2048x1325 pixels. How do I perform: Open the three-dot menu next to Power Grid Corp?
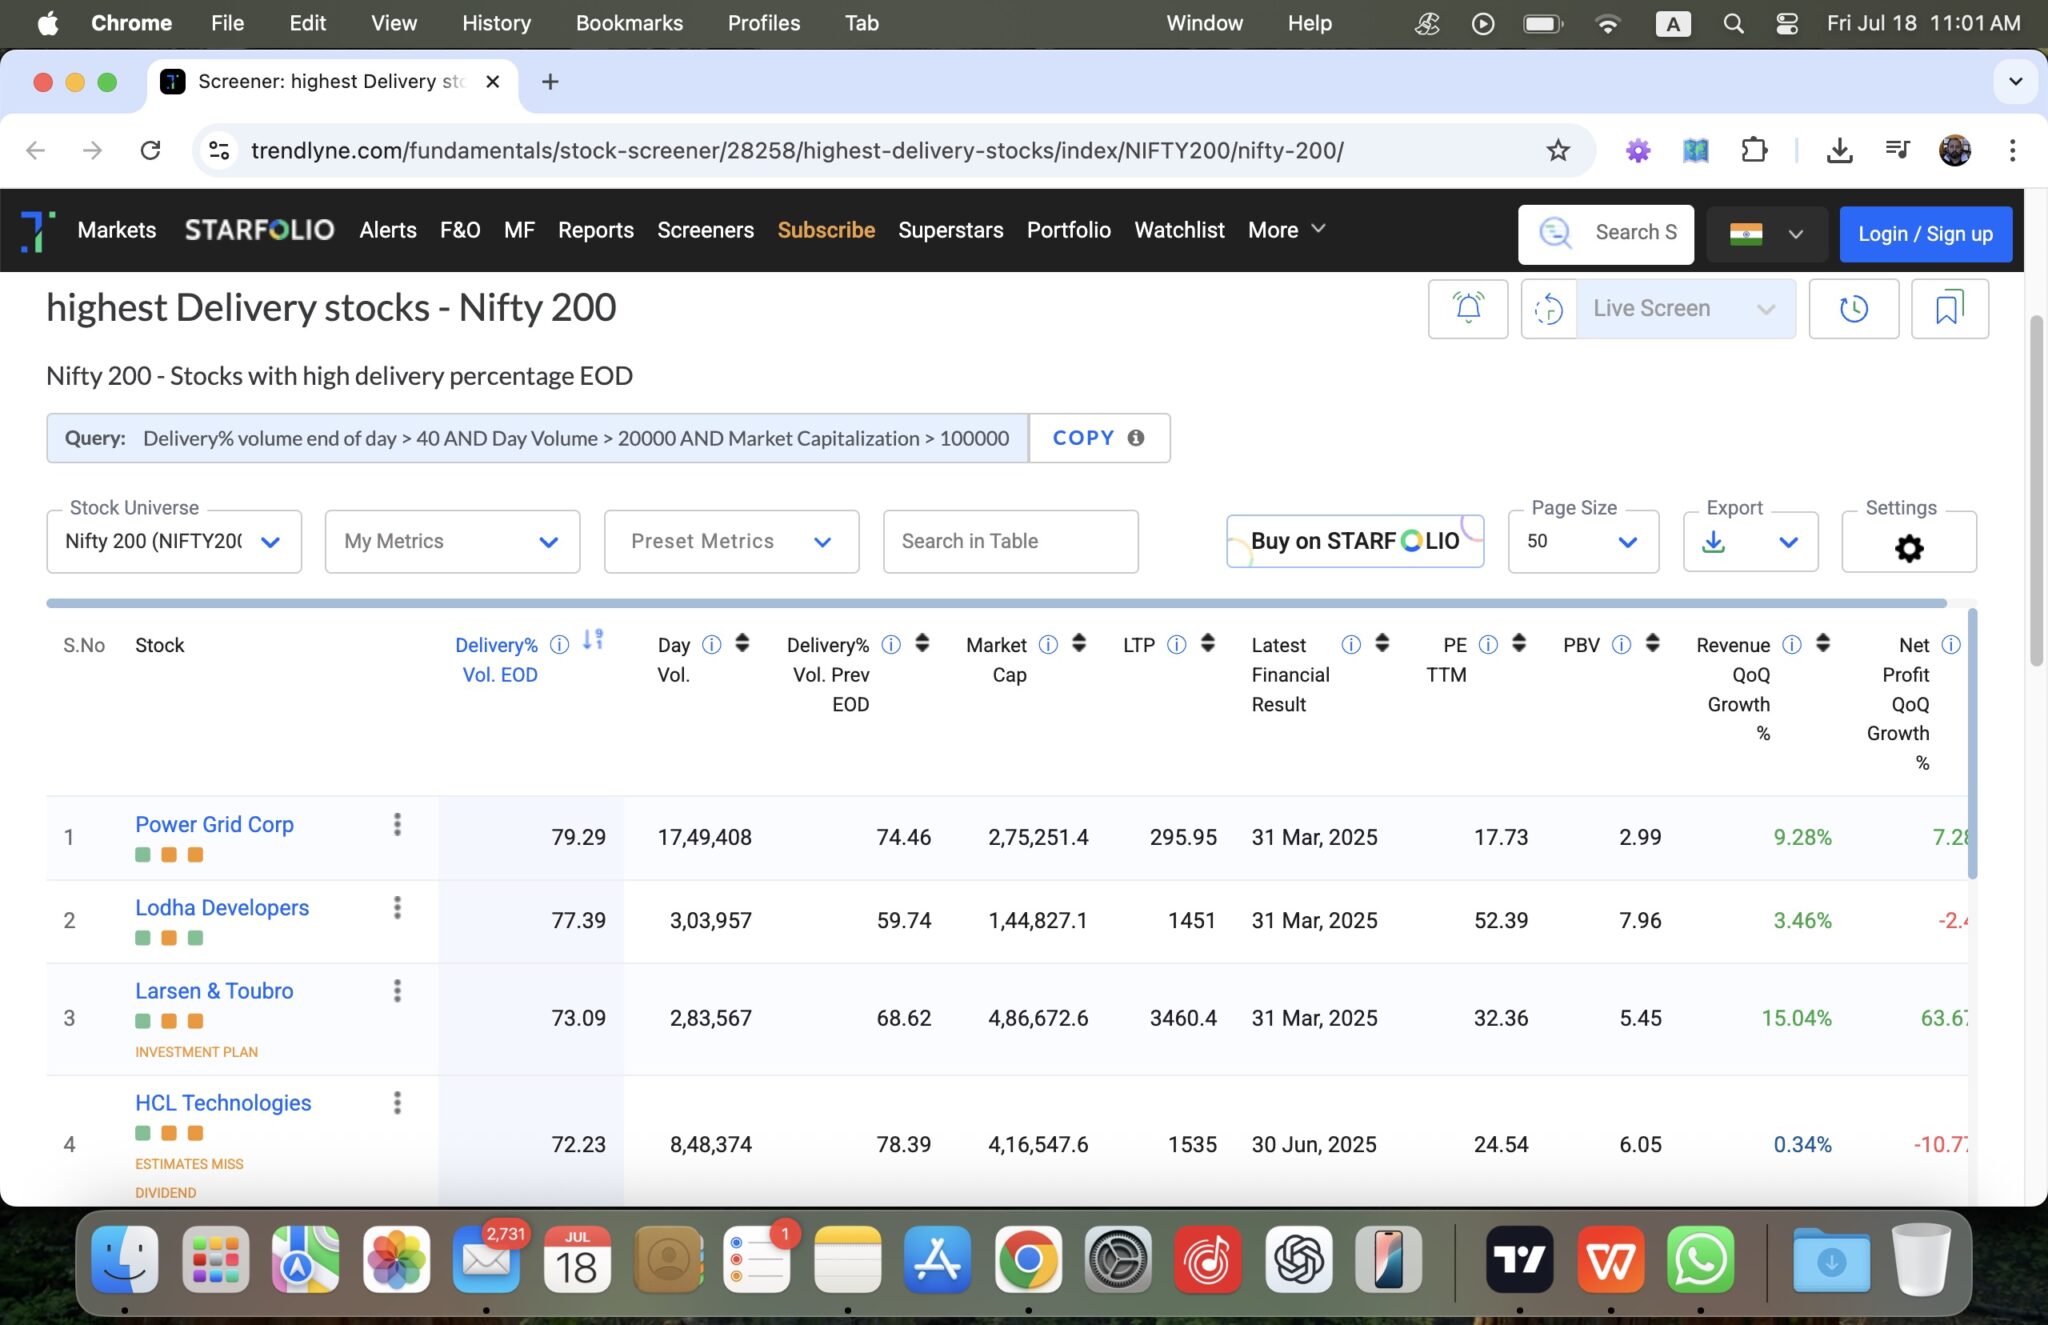(398, 824)
